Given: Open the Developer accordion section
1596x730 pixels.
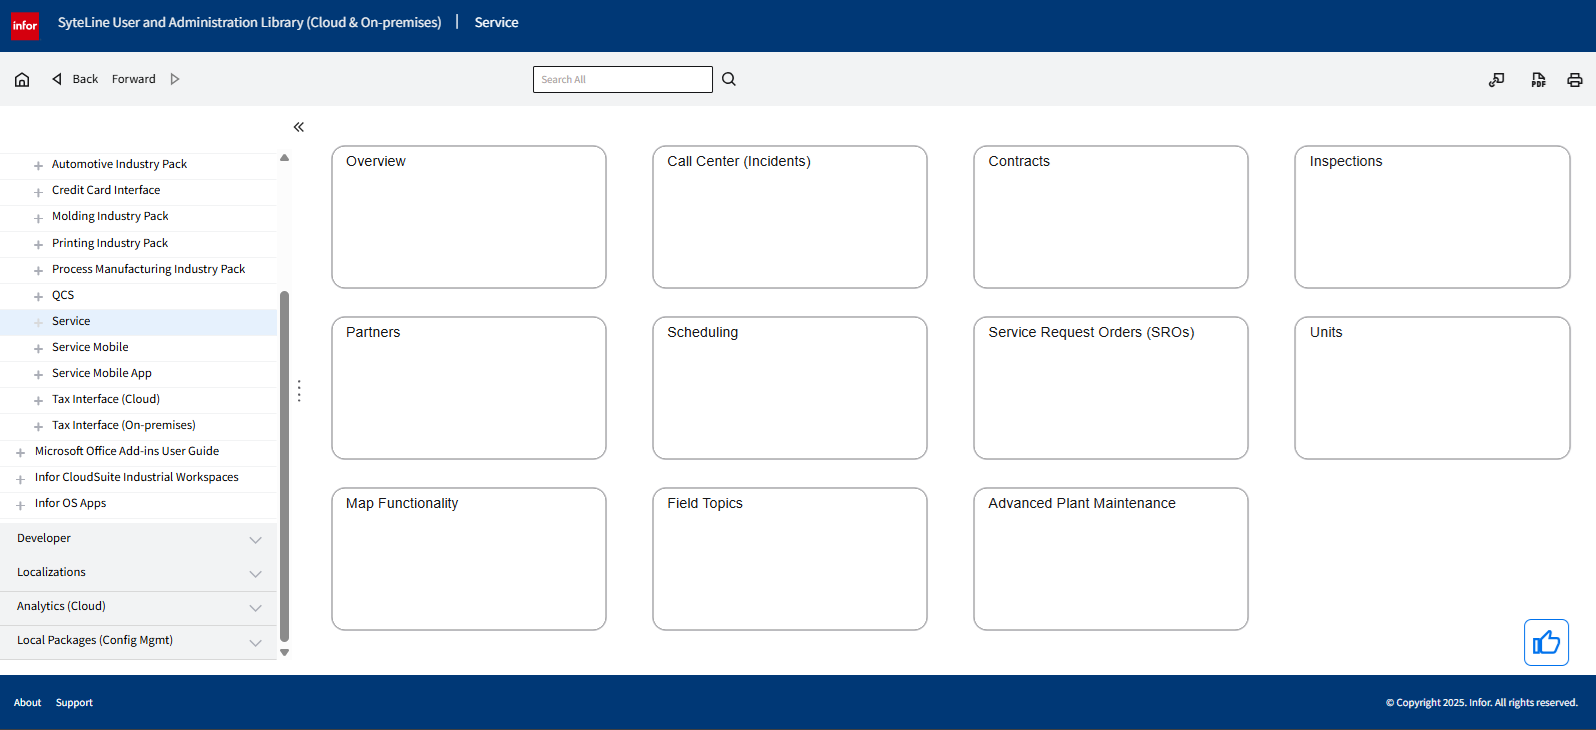Looking at the screenshot, I should (x=139, y=539).
